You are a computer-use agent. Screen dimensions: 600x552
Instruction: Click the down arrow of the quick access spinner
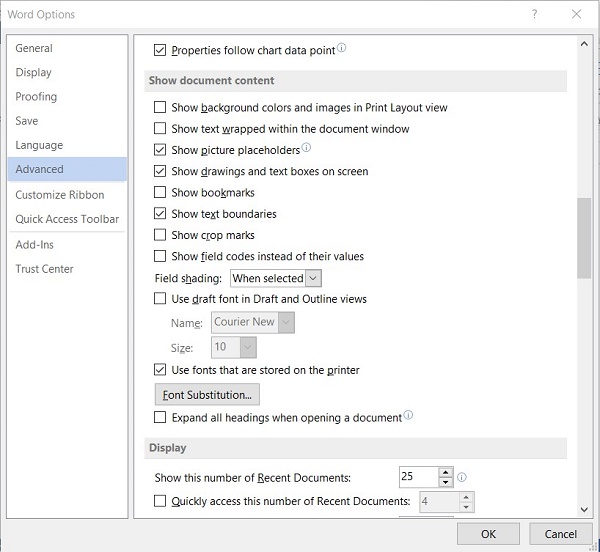[x=466, y=507]
